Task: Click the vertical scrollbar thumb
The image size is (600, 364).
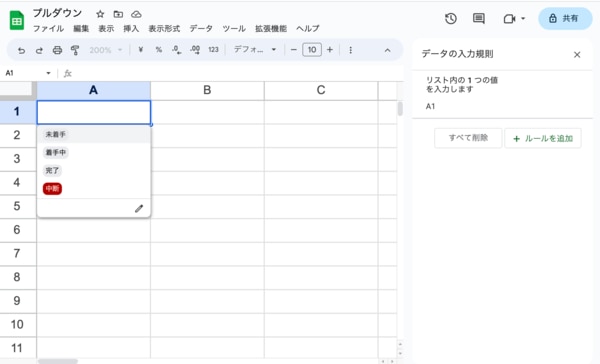Action: [x=400, y=108]
